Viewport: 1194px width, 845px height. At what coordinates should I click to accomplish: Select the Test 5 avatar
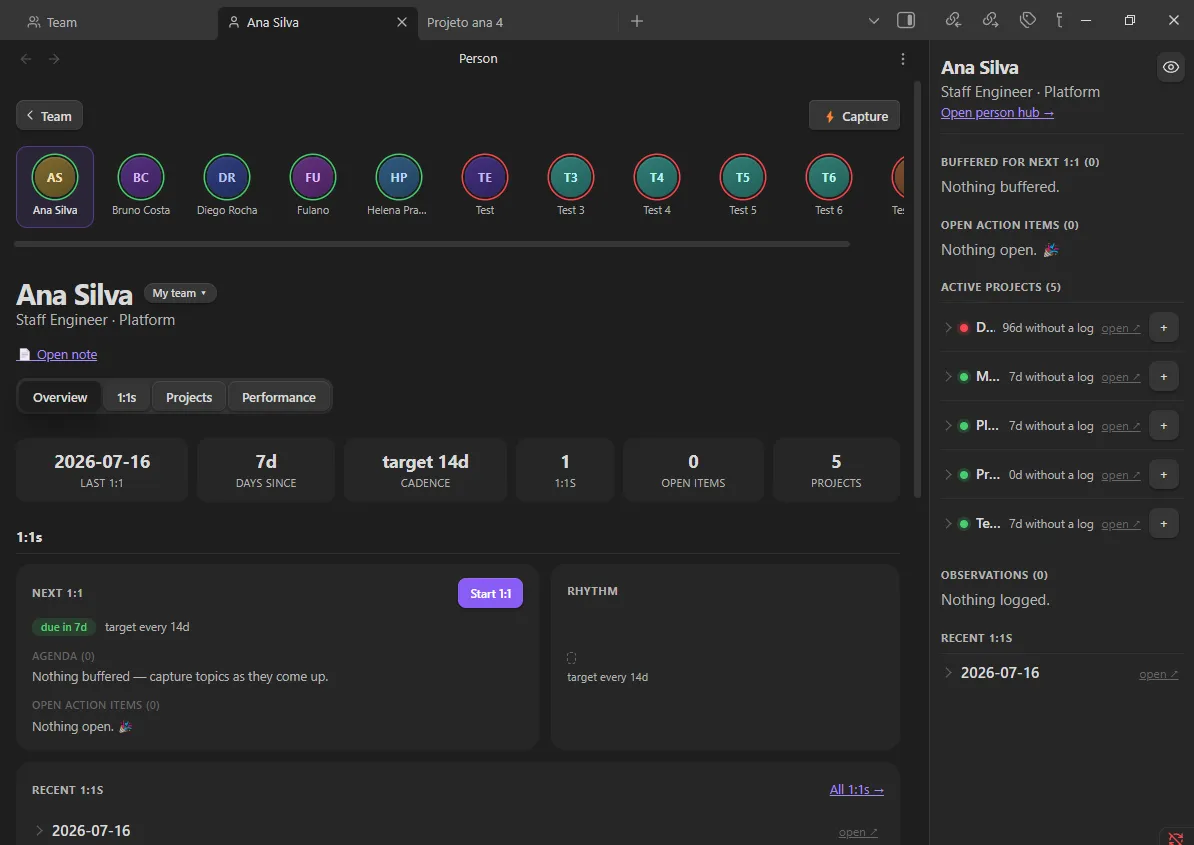click(743, 177)
